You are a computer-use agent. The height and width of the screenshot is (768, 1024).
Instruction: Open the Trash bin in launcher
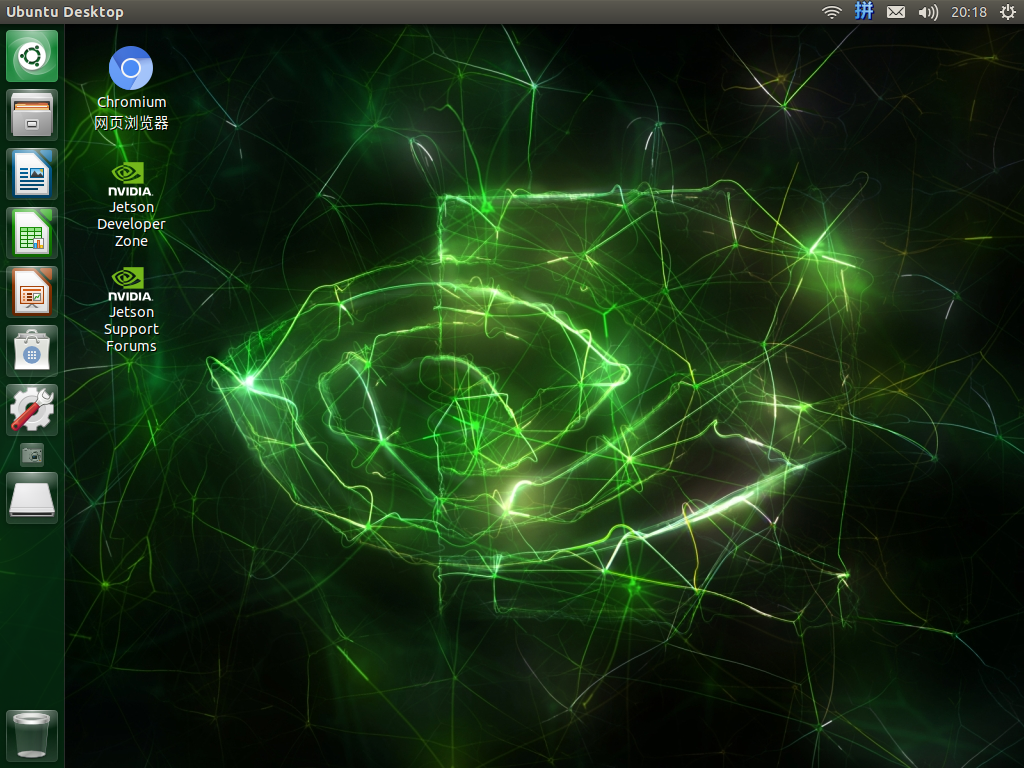32,735
